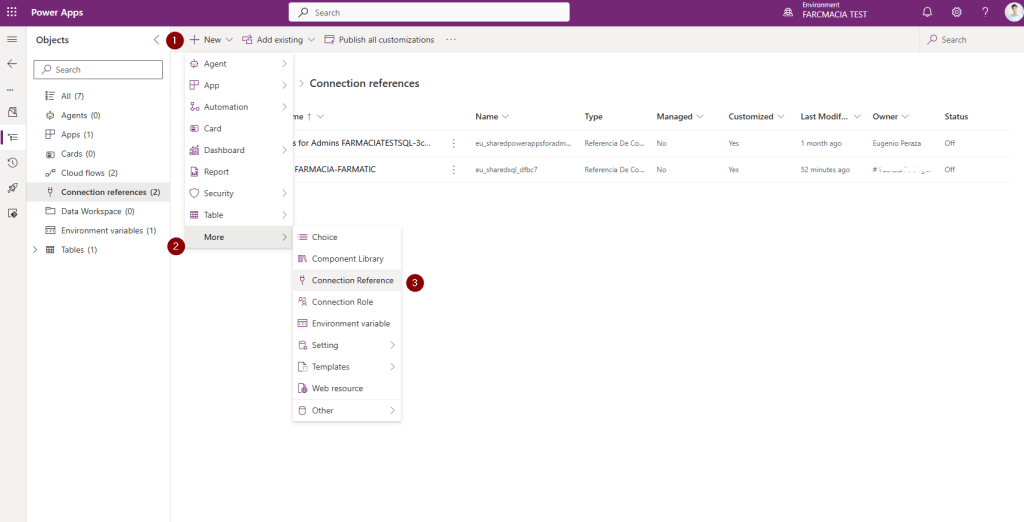Expand the Tables tree node

(x=35, y=249)
